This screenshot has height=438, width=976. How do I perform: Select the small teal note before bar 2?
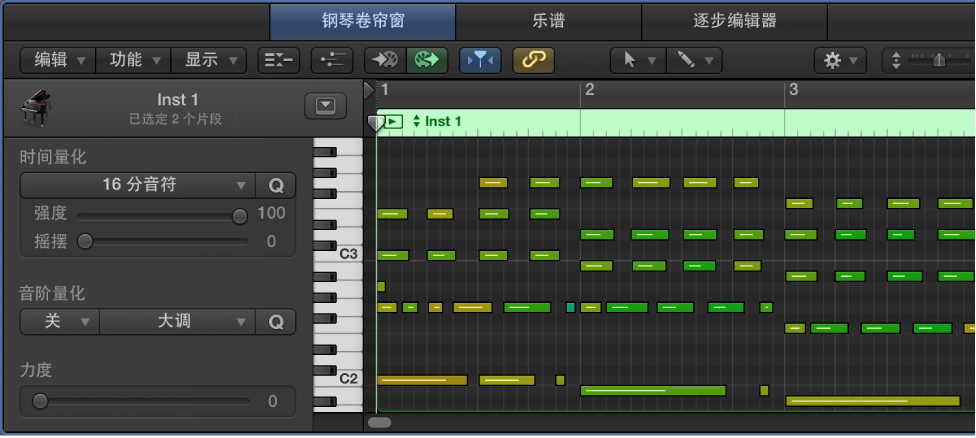coord(571,307)
